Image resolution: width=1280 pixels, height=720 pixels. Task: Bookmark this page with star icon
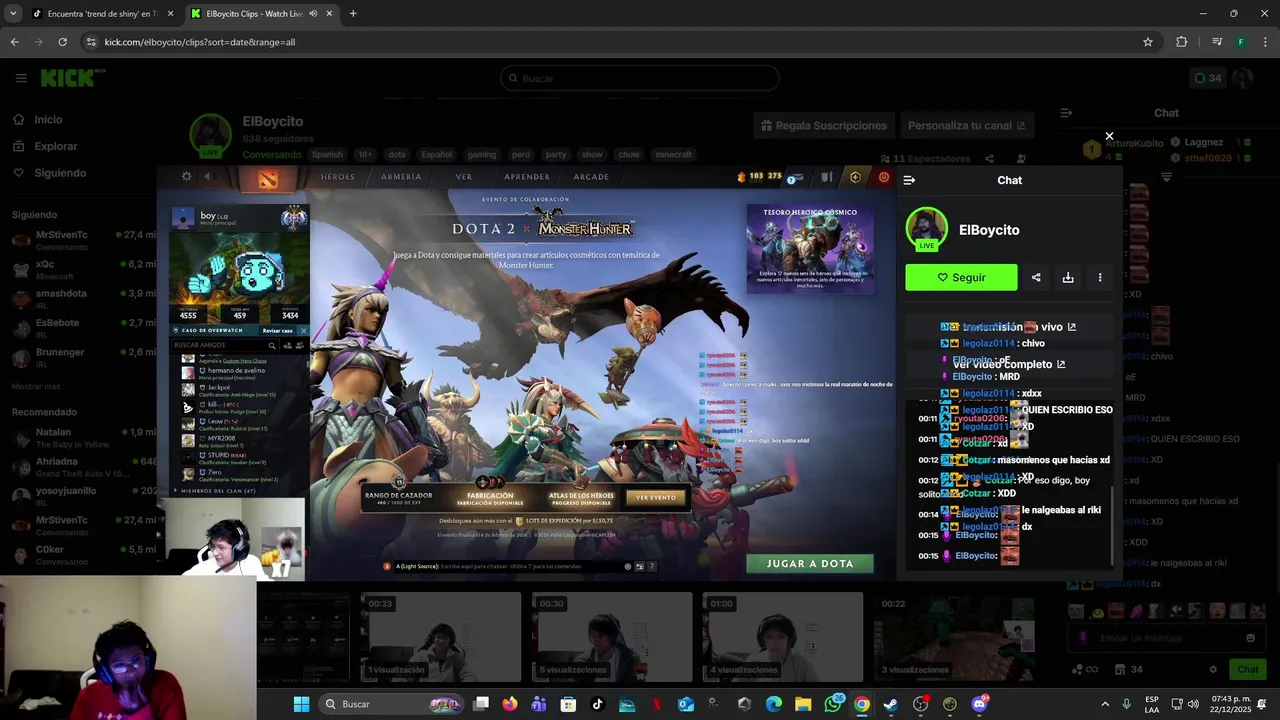tap(1148, 42)
